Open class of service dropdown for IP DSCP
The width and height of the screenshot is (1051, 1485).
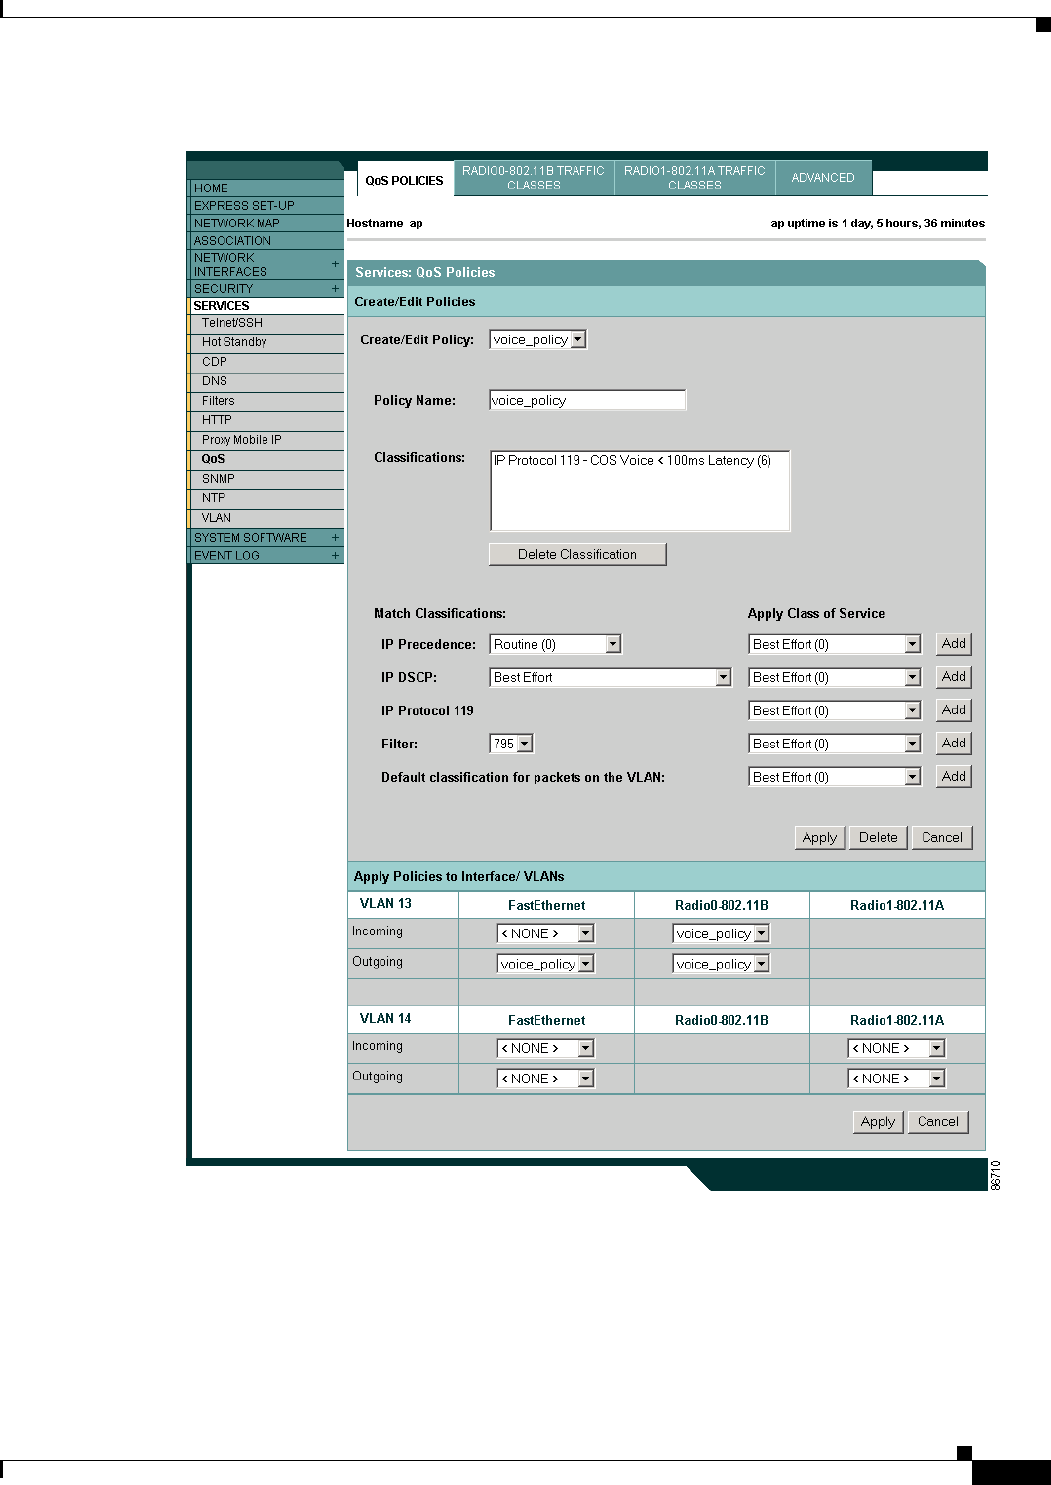pos(834,677)
